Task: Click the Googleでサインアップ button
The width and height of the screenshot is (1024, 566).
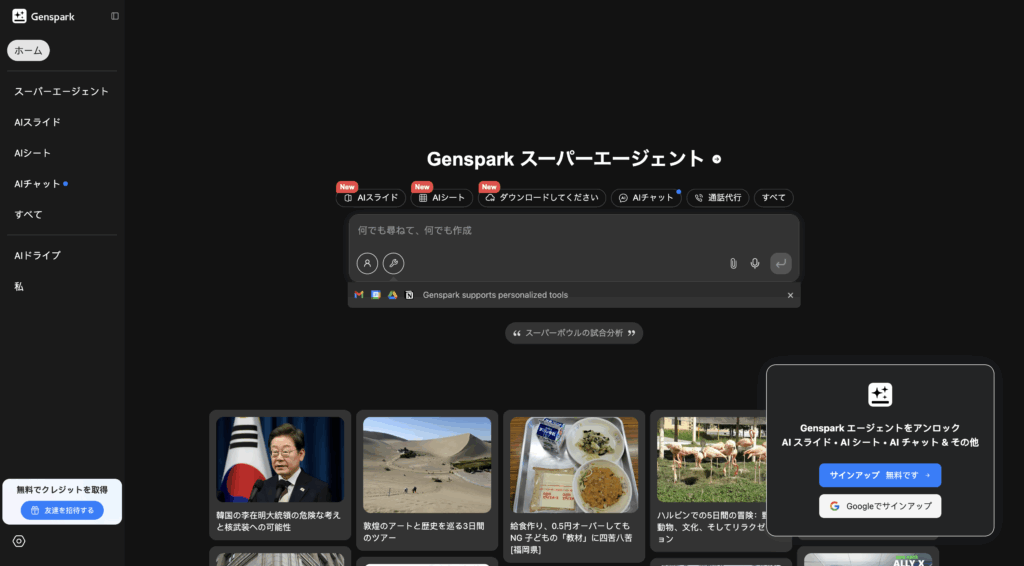Action: coord(880,506)
